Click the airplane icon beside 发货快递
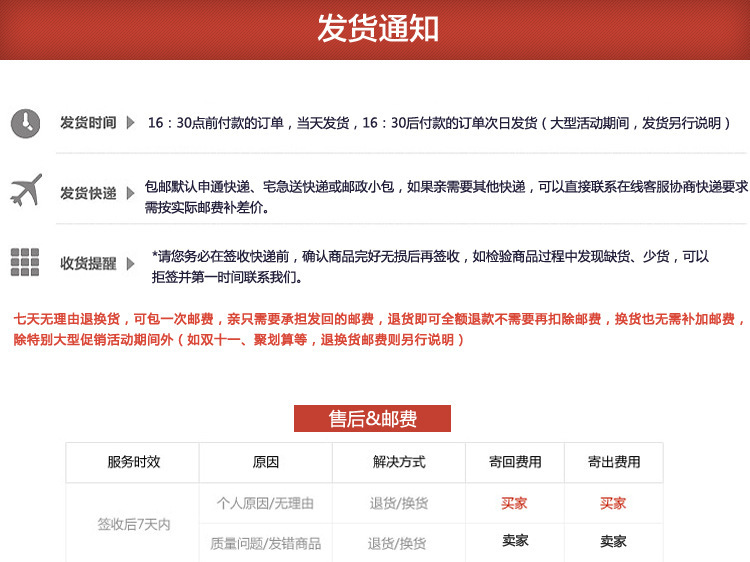Viewport: 750px width, 562px height. point(26,190)
